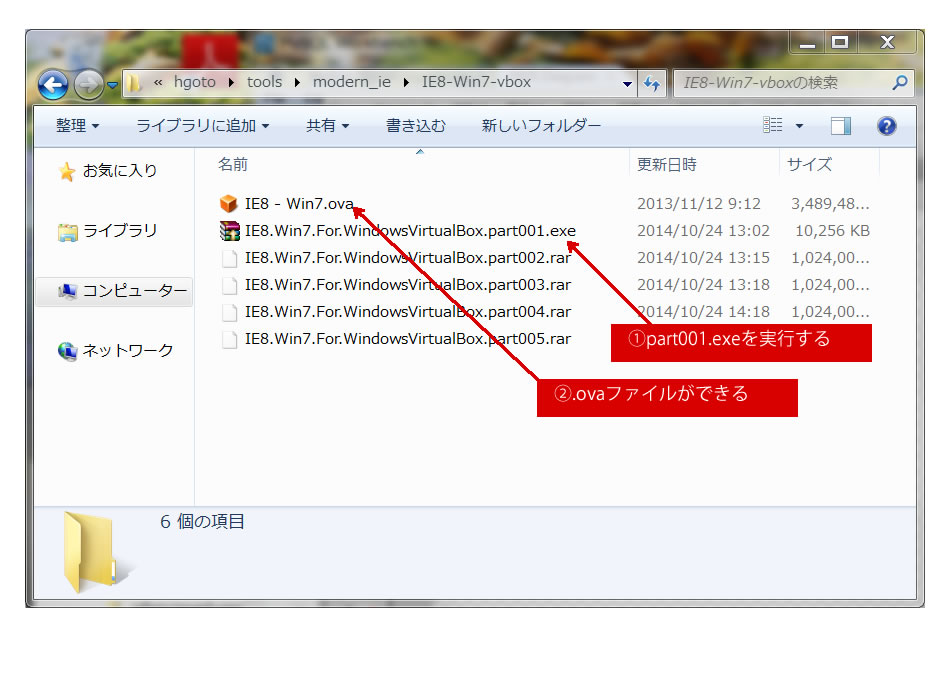Close the Explorer window
This screenshot has width=949, height=697.
[887, 42]
